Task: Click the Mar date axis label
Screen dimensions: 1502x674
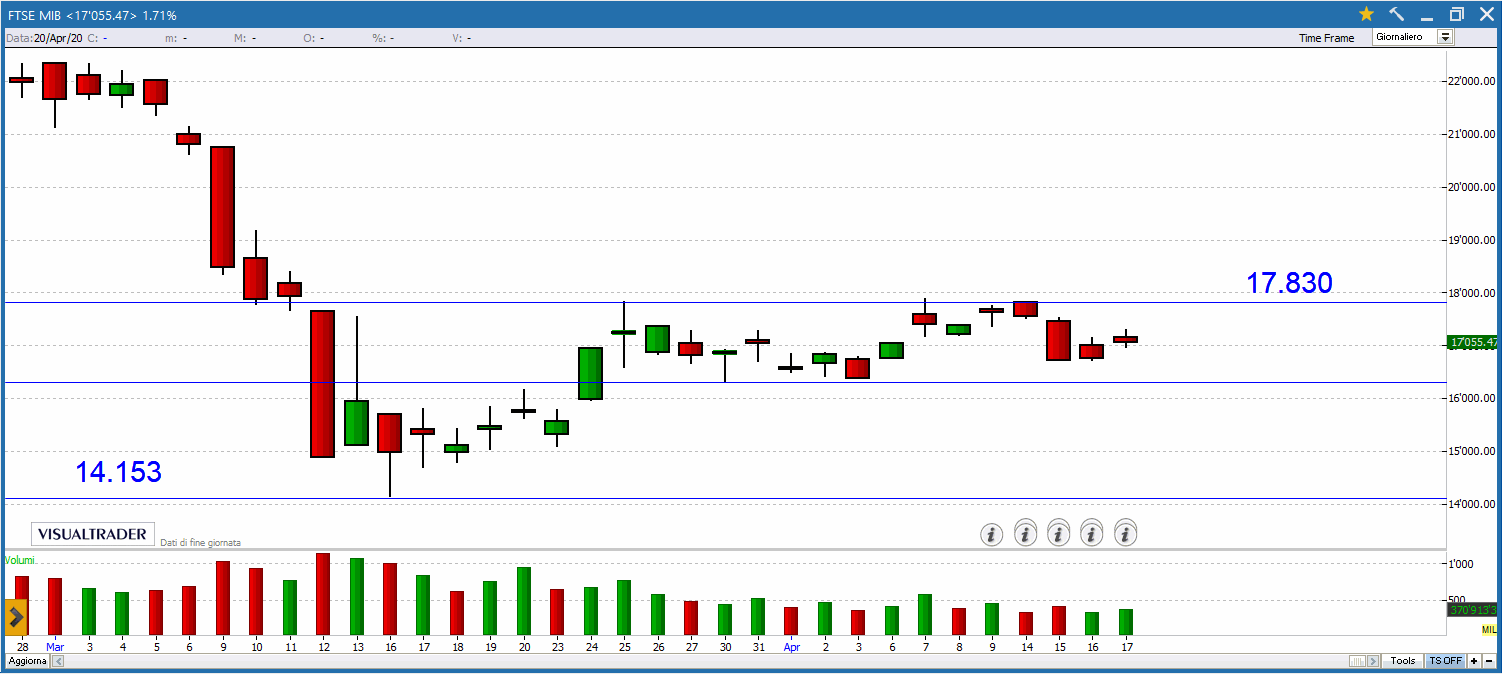Action: tap(55, 647)
